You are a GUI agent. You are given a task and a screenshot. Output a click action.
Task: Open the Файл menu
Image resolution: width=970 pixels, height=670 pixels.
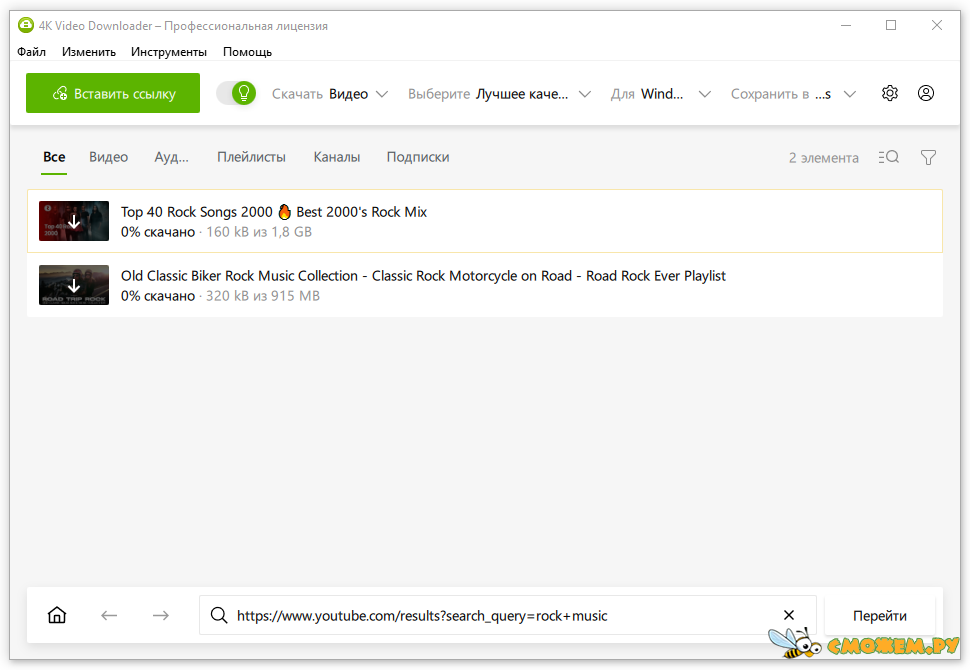[32, 52]
